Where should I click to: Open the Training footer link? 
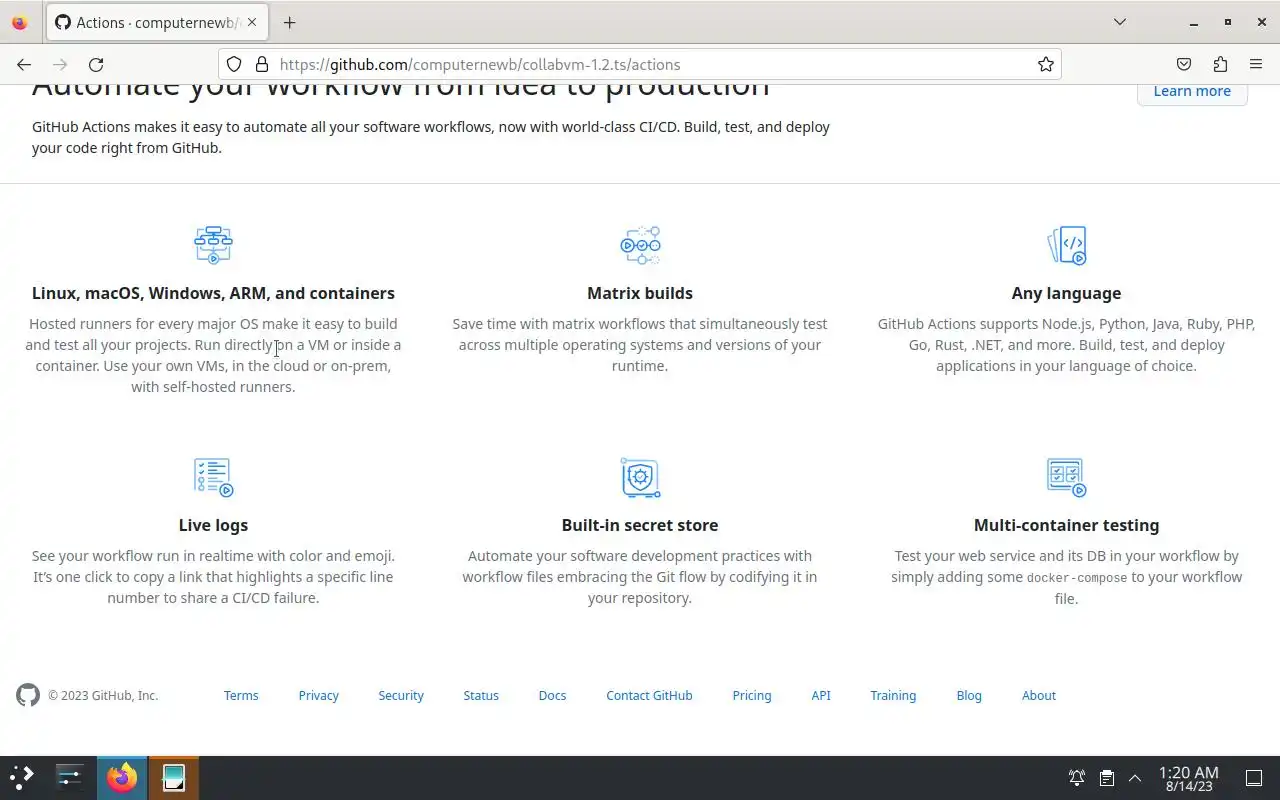click(893, 695)
